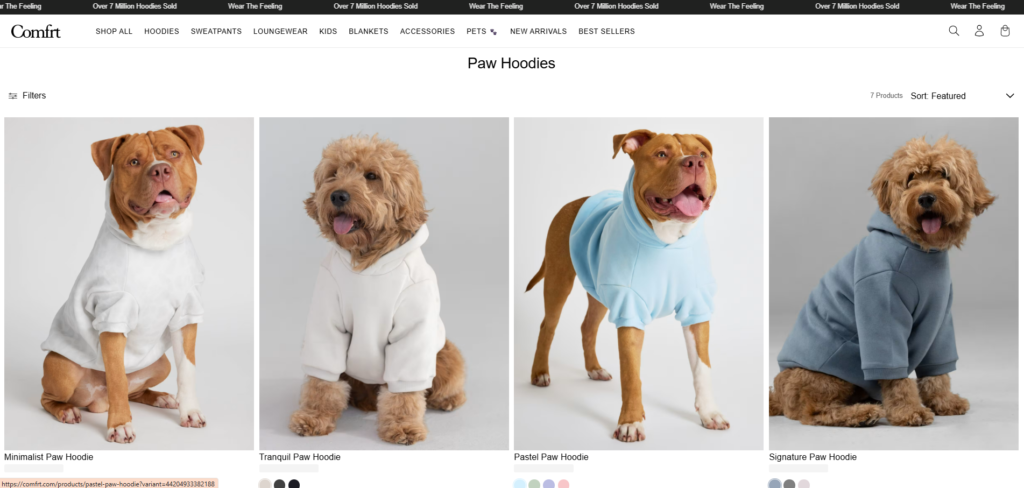Go to the Best Sellers page
Image resolution: width=1024 pixels, height=488 pixels.
(x=606, y=31)
